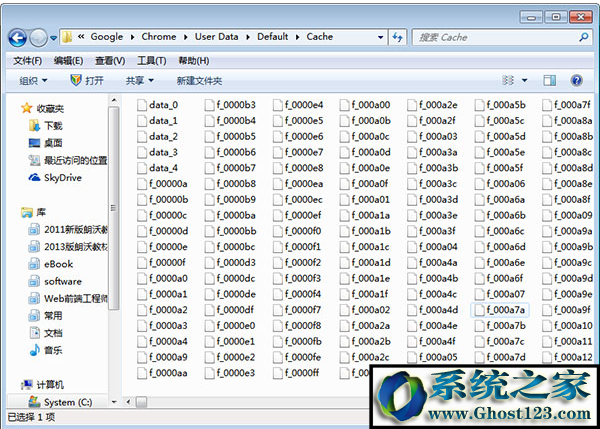Click the 打开 toolbar button

point(87,80)
